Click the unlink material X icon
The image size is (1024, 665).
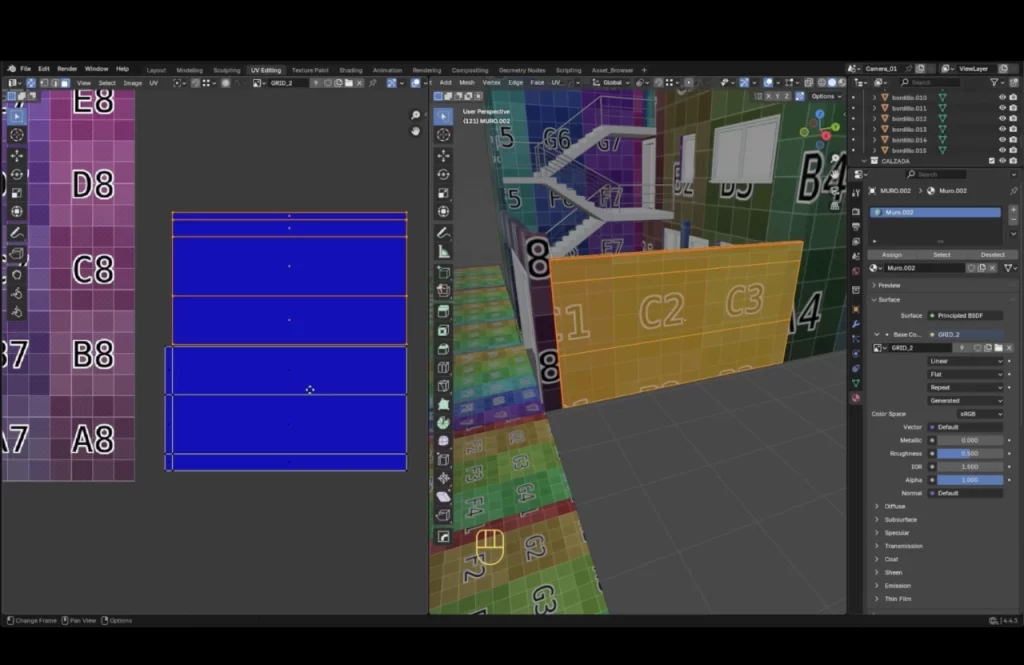pyautogui.click(x=992, y=268)
